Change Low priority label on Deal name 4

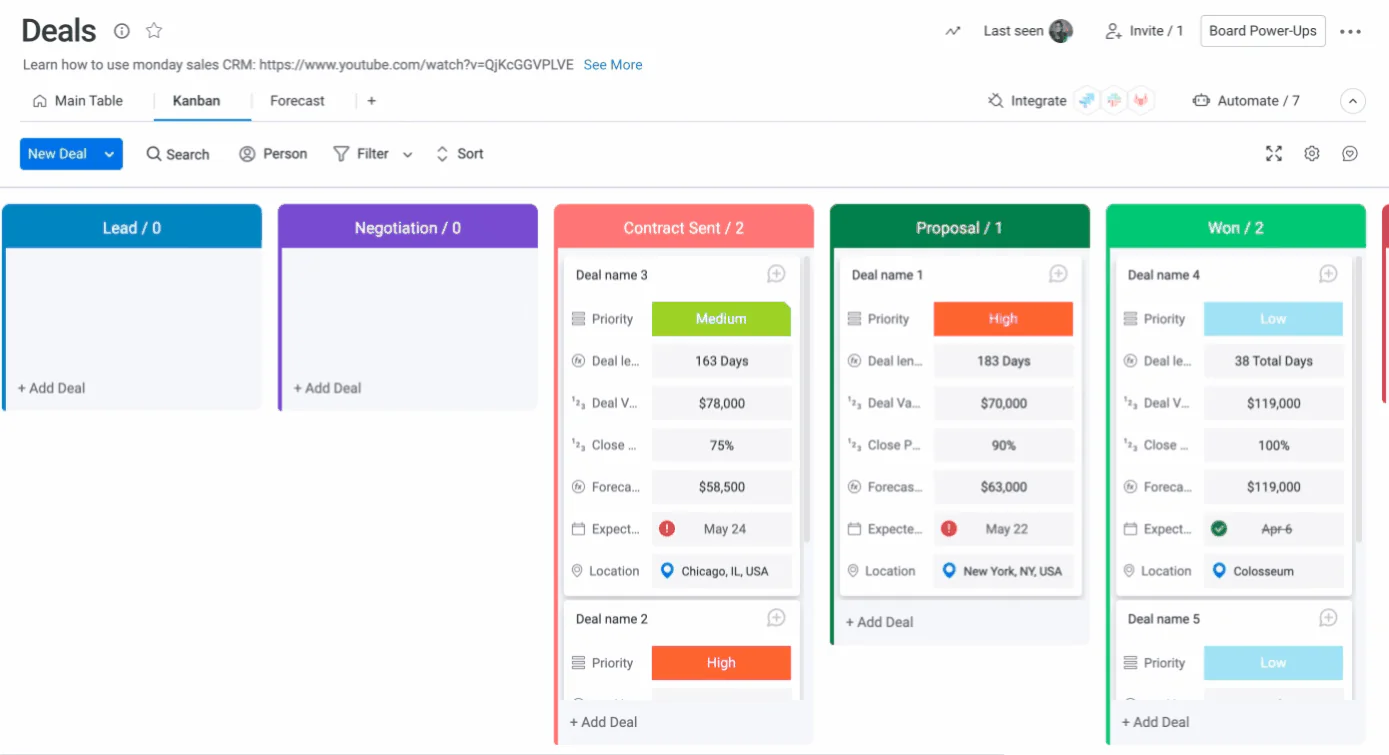pyautogui.click(x=1273, y=319)
